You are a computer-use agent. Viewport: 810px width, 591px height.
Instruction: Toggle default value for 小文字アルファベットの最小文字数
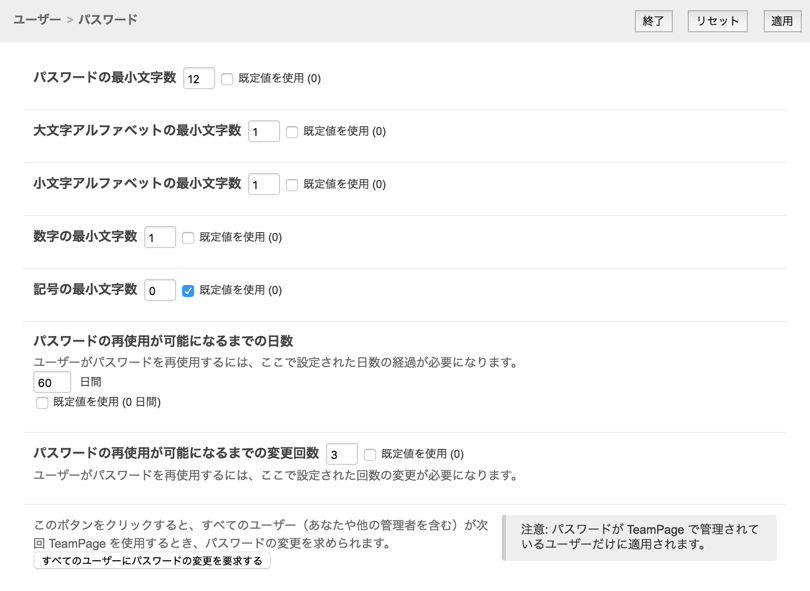tap(292, 184)
